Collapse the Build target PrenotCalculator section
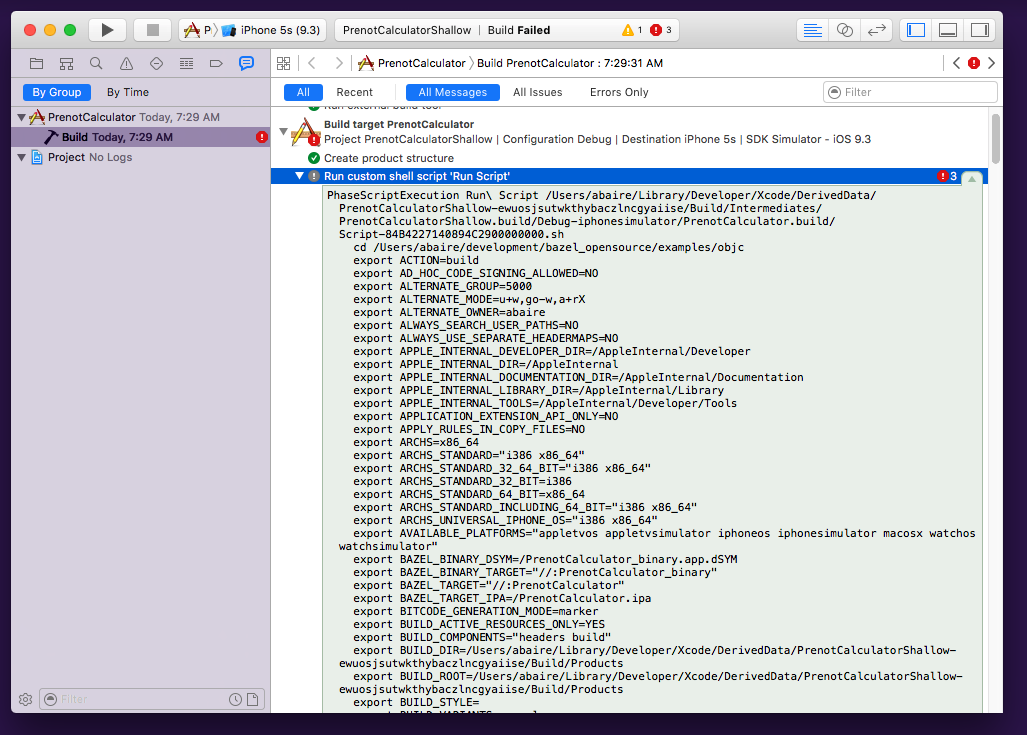 tap(284, 132)
